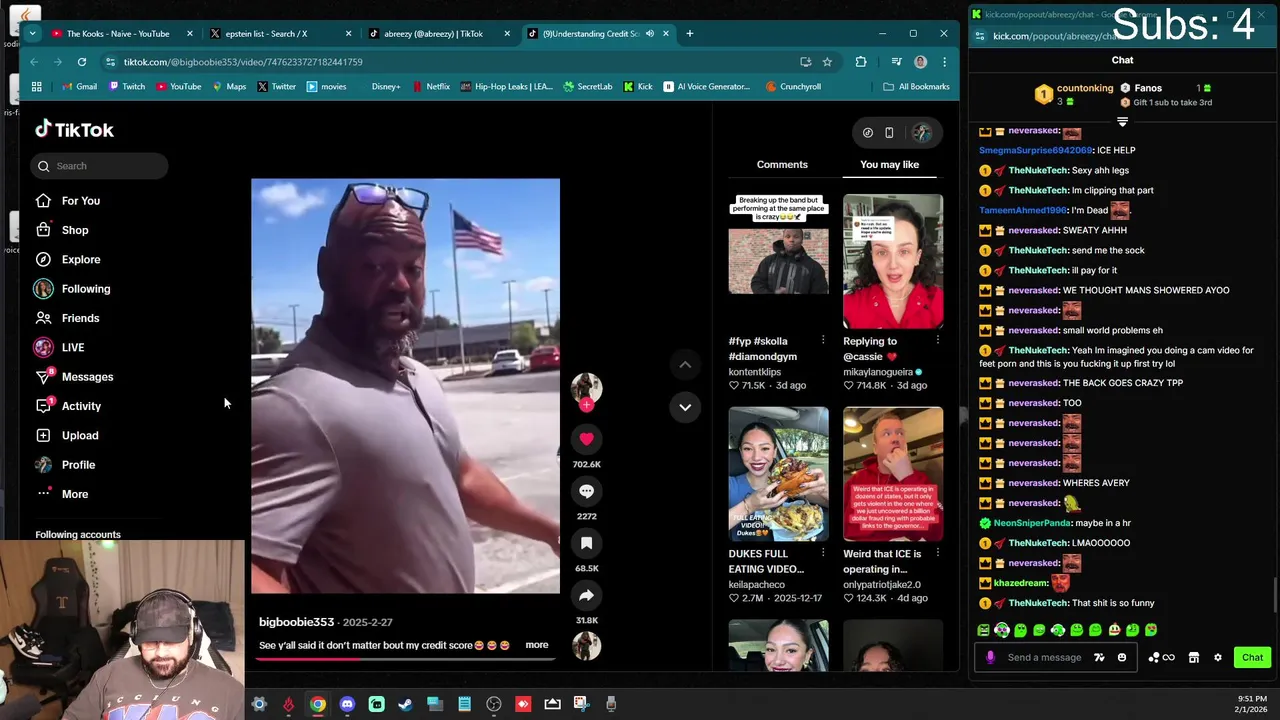Click the video progress bar under caption
Screen dimensions: 1280x720
click(x=404, y=658)
